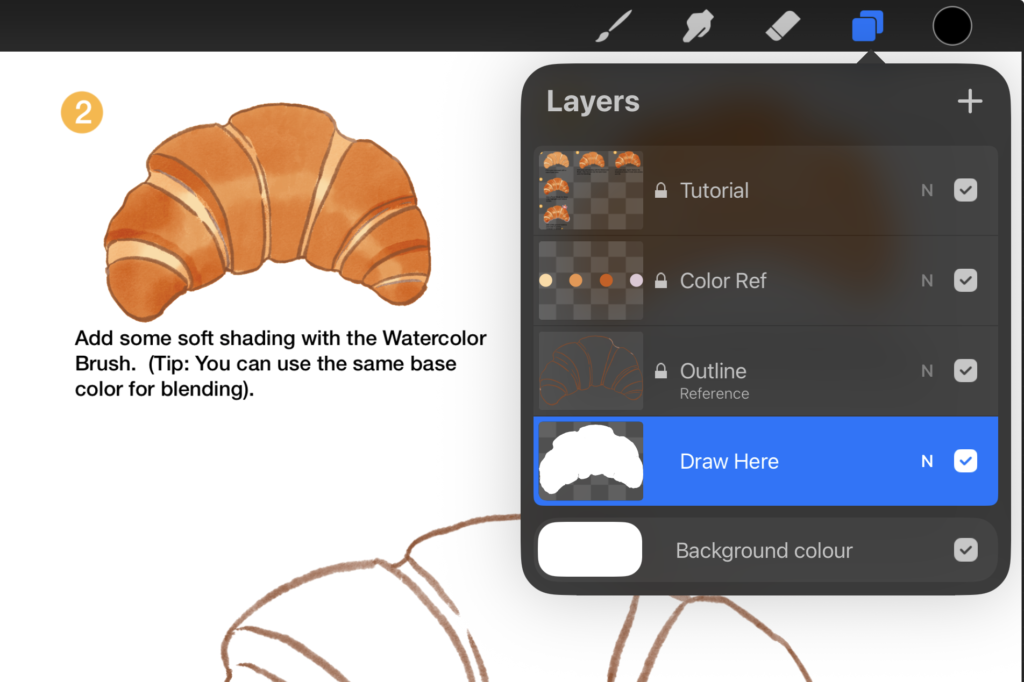Open blend mode N for Outline layer
Viewport: 1024px width, 682px height.
[927, 371]
